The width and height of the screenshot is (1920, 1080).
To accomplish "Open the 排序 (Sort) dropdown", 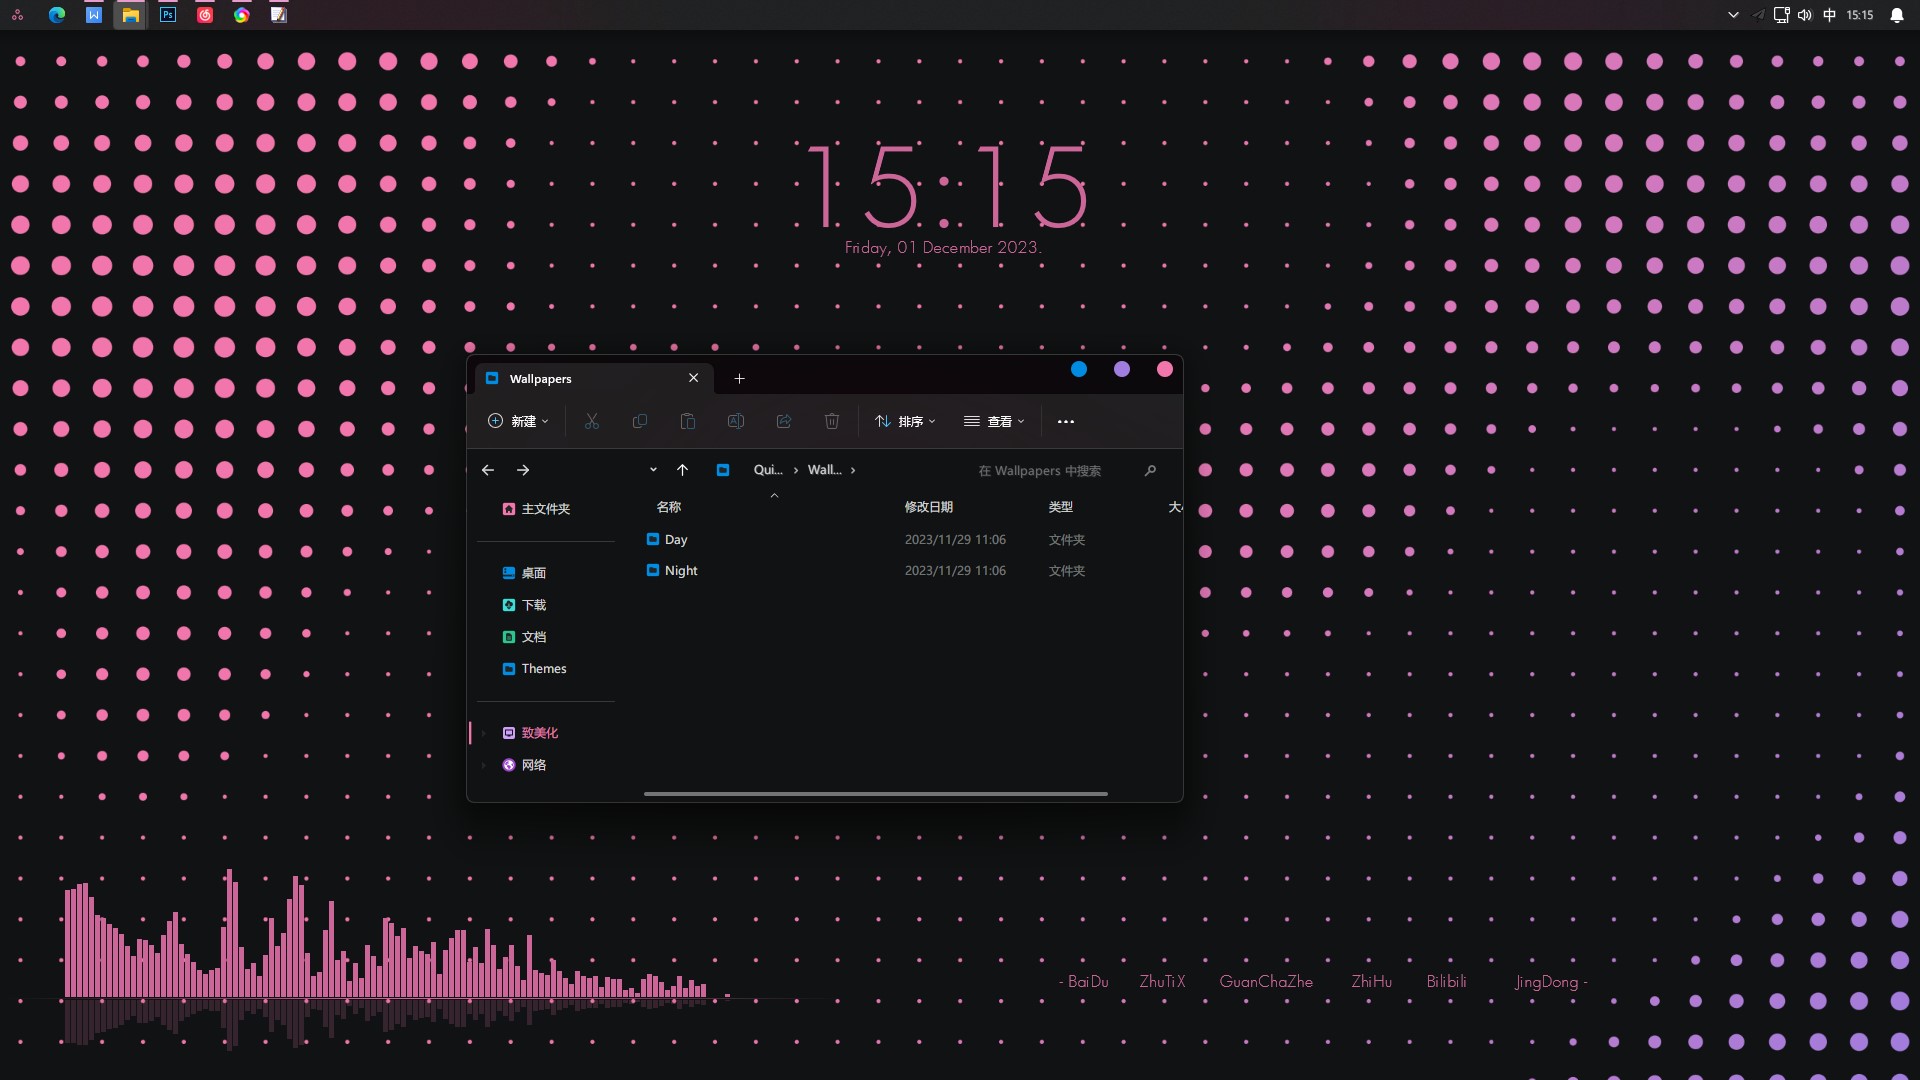I will coord(905,421).
